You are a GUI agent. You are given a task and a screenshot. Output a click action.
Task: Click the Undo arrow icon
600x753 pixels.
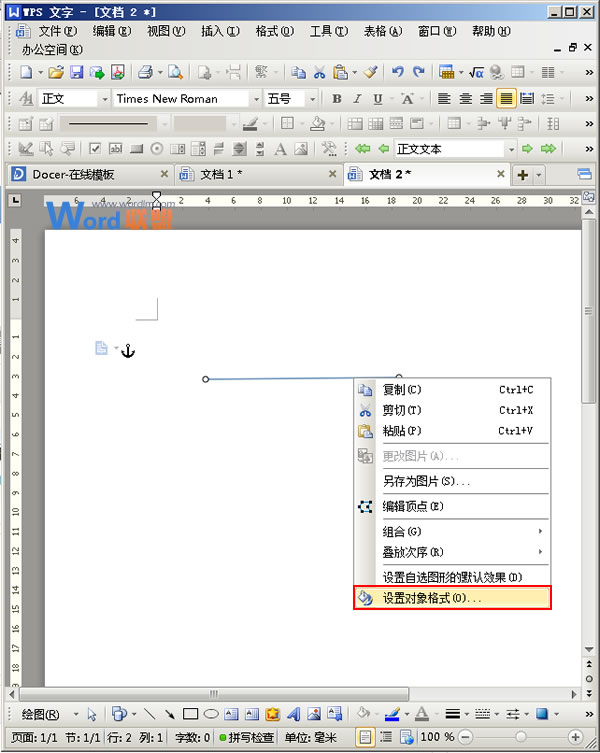[x=398, y=72]
